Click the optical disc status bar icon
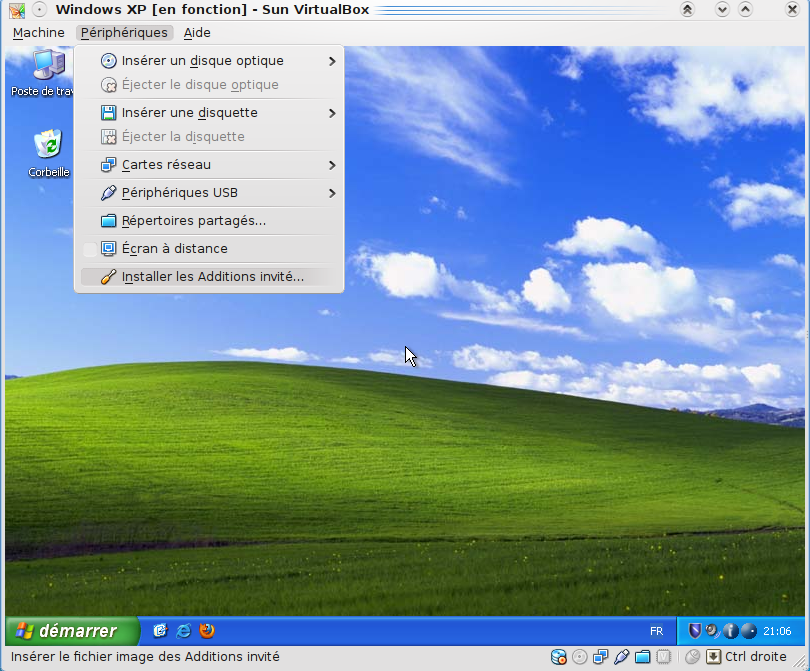The width and height of the screenshot is (810, 671). pyautogui.click(x=579, y=657)
